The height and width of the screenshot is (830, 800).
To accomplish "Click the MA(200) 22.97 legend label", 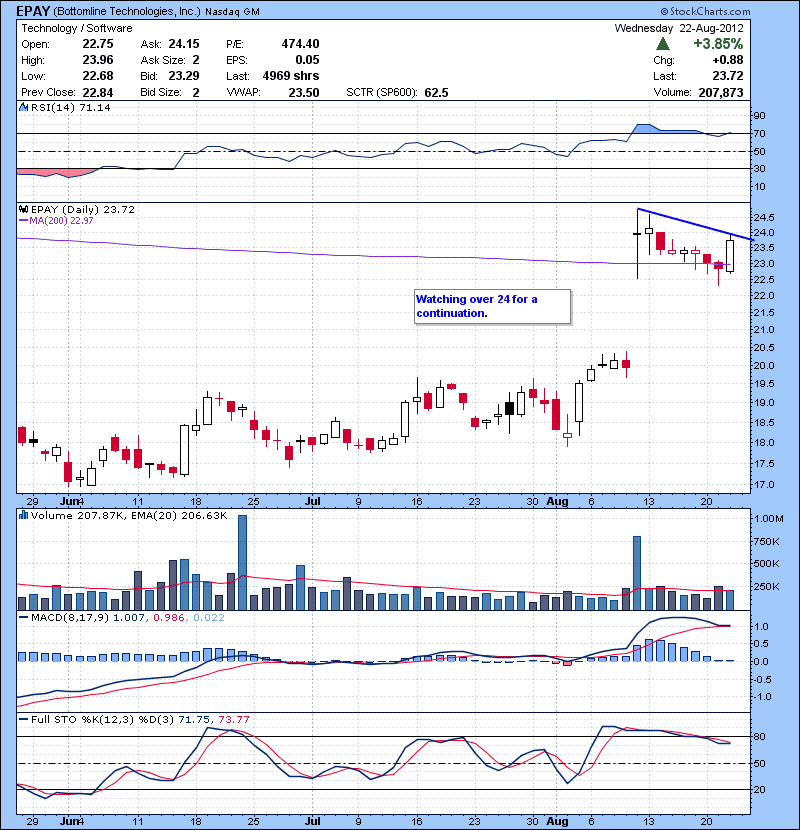I will (x=61, y=221).
